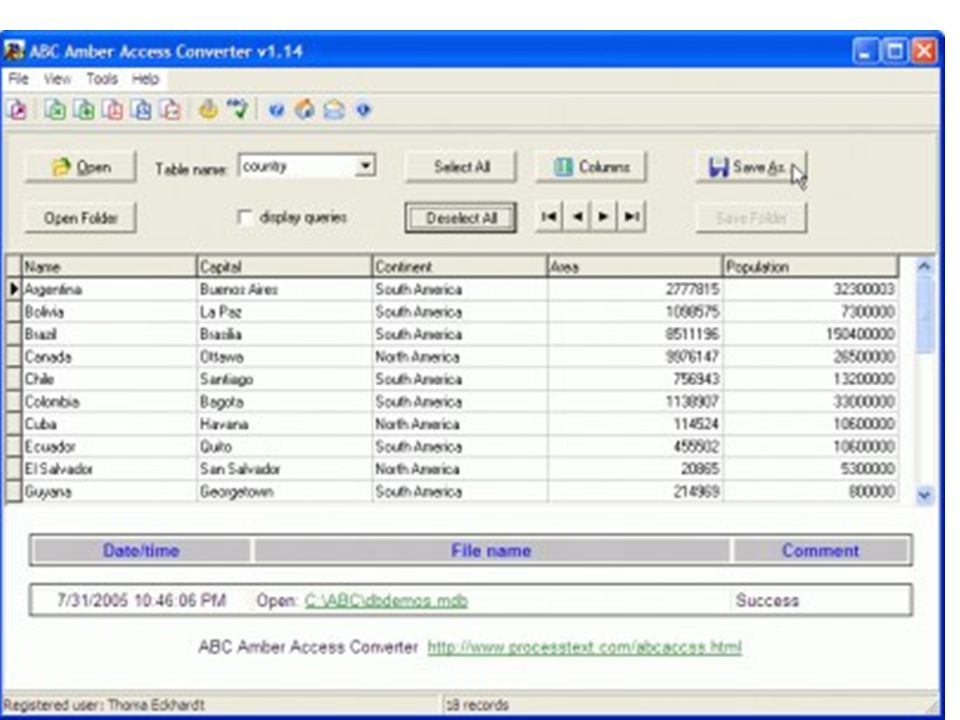
Task: Select the row selector beside Bolivia
Action: (x=13, y=312)
